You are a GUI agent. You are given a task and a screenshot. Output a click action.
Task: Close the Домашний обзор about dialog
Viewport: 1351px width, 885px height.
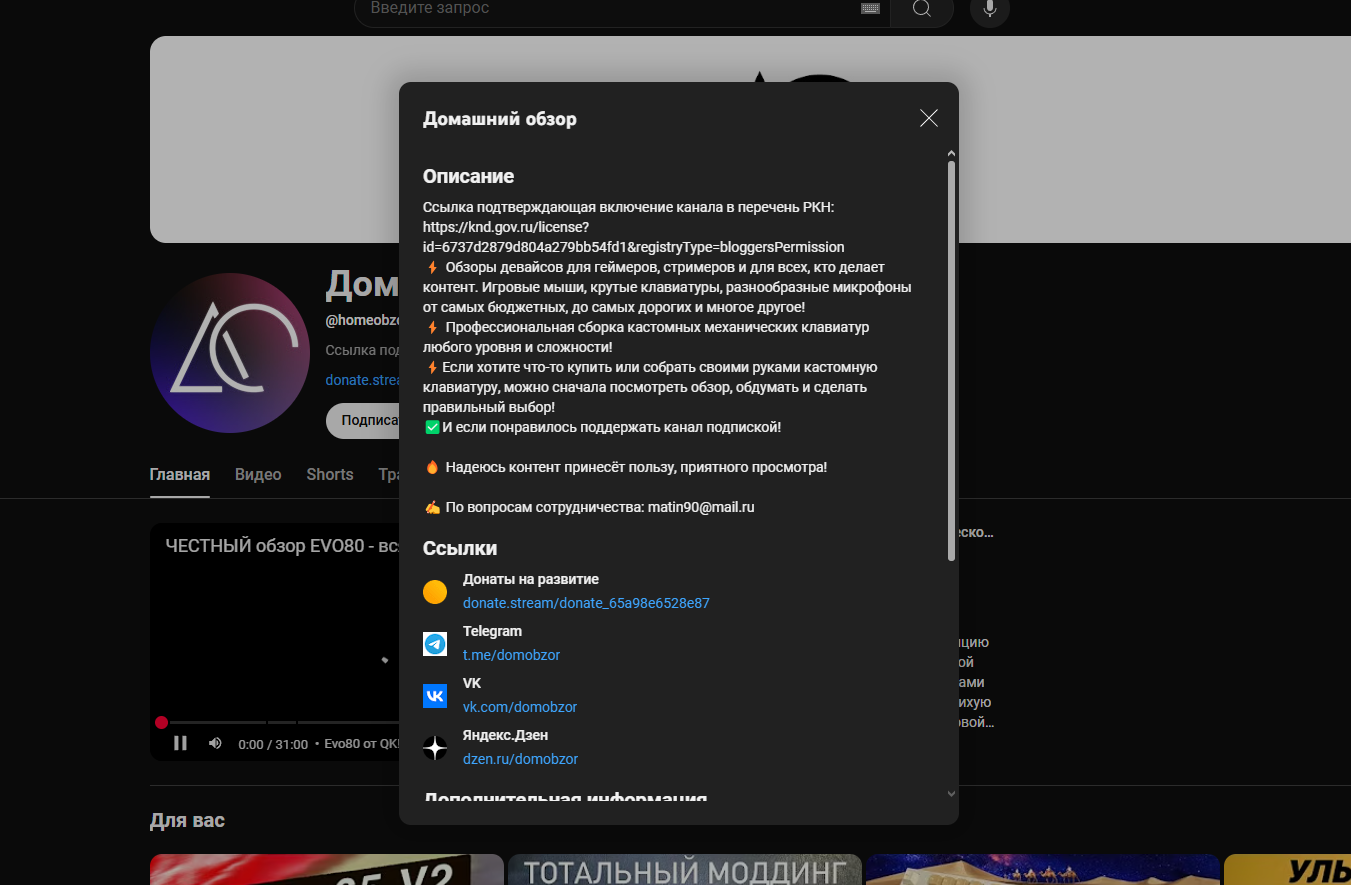point(929,118)
